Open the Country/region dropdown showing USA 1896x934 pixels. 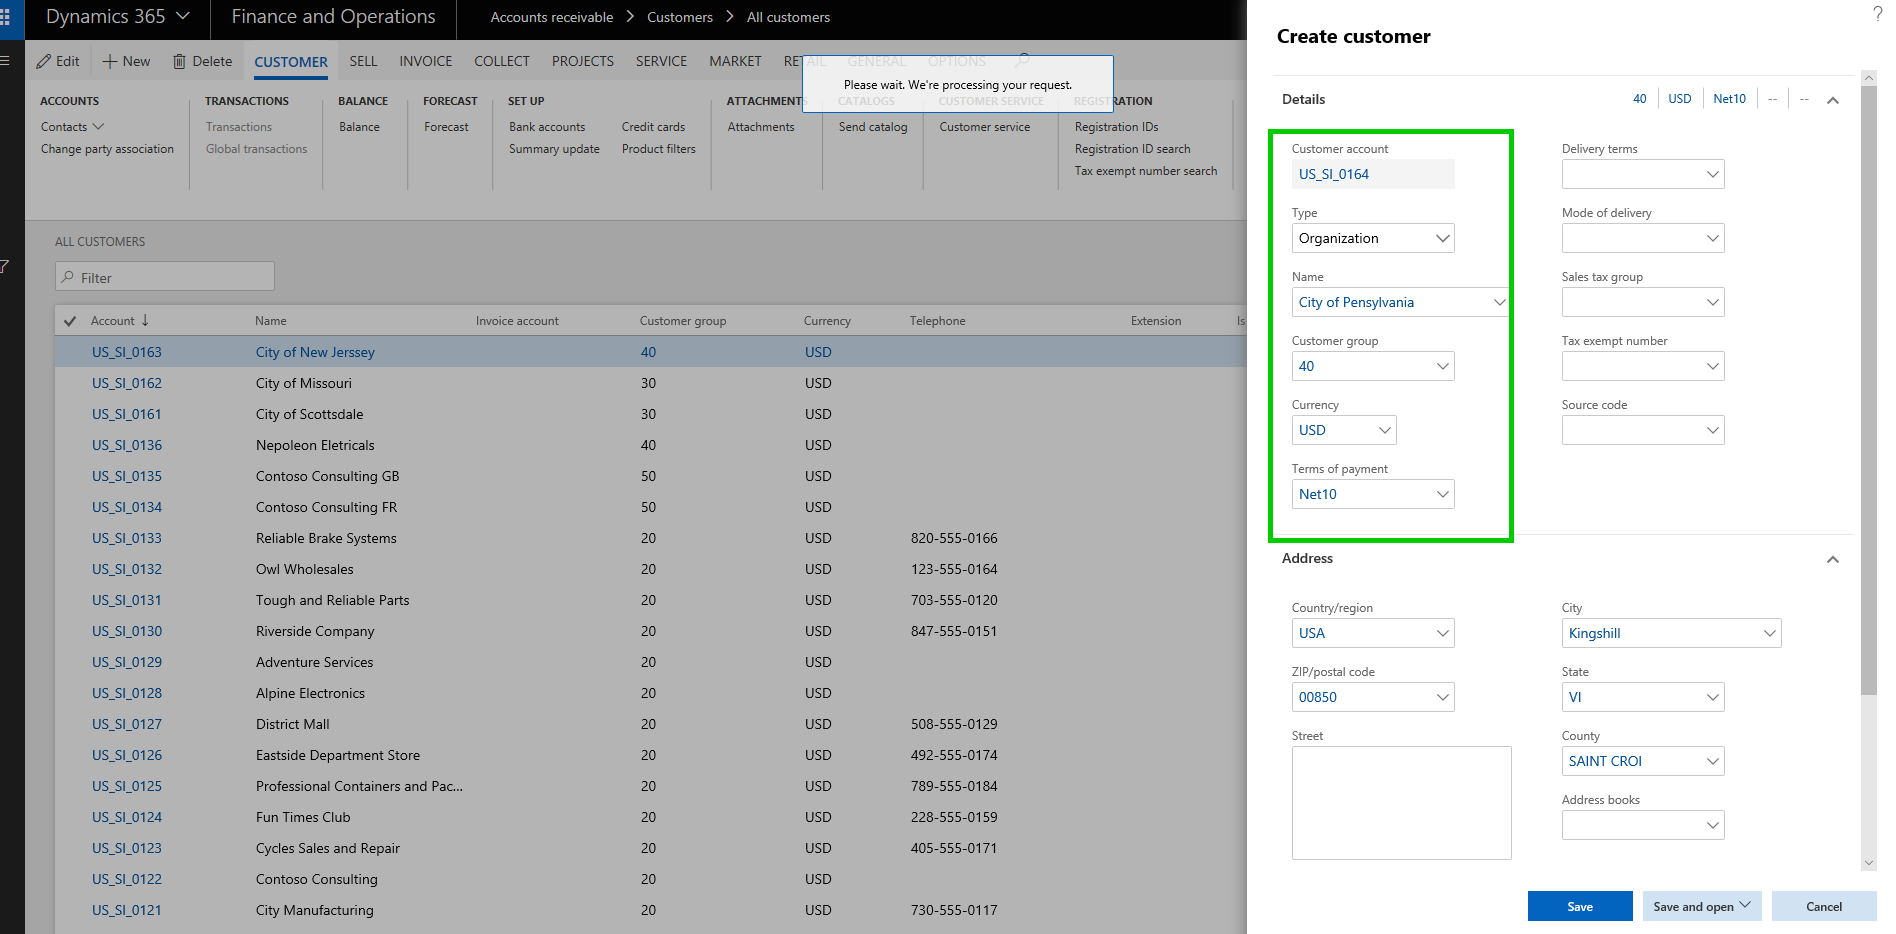(x=1442, y=633)
